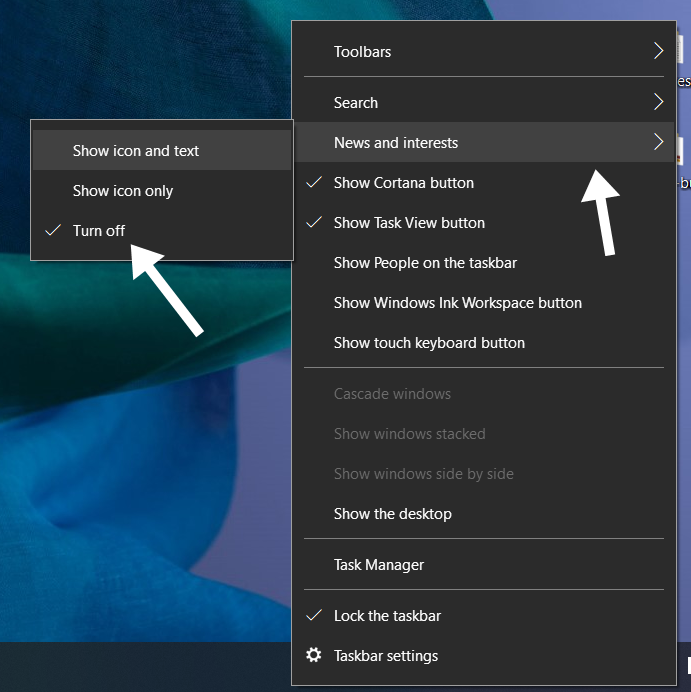Expand the News and interests chevron

658,142
